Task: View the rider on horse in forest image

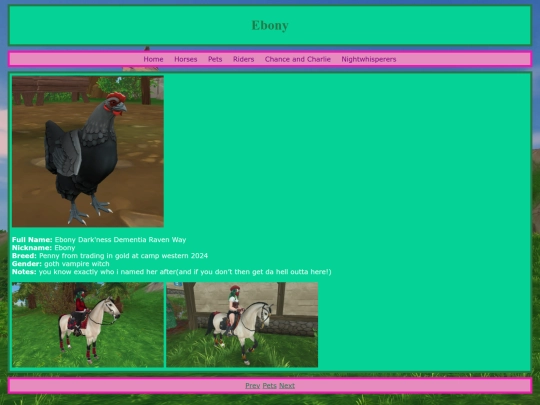Action: point(88,325)
